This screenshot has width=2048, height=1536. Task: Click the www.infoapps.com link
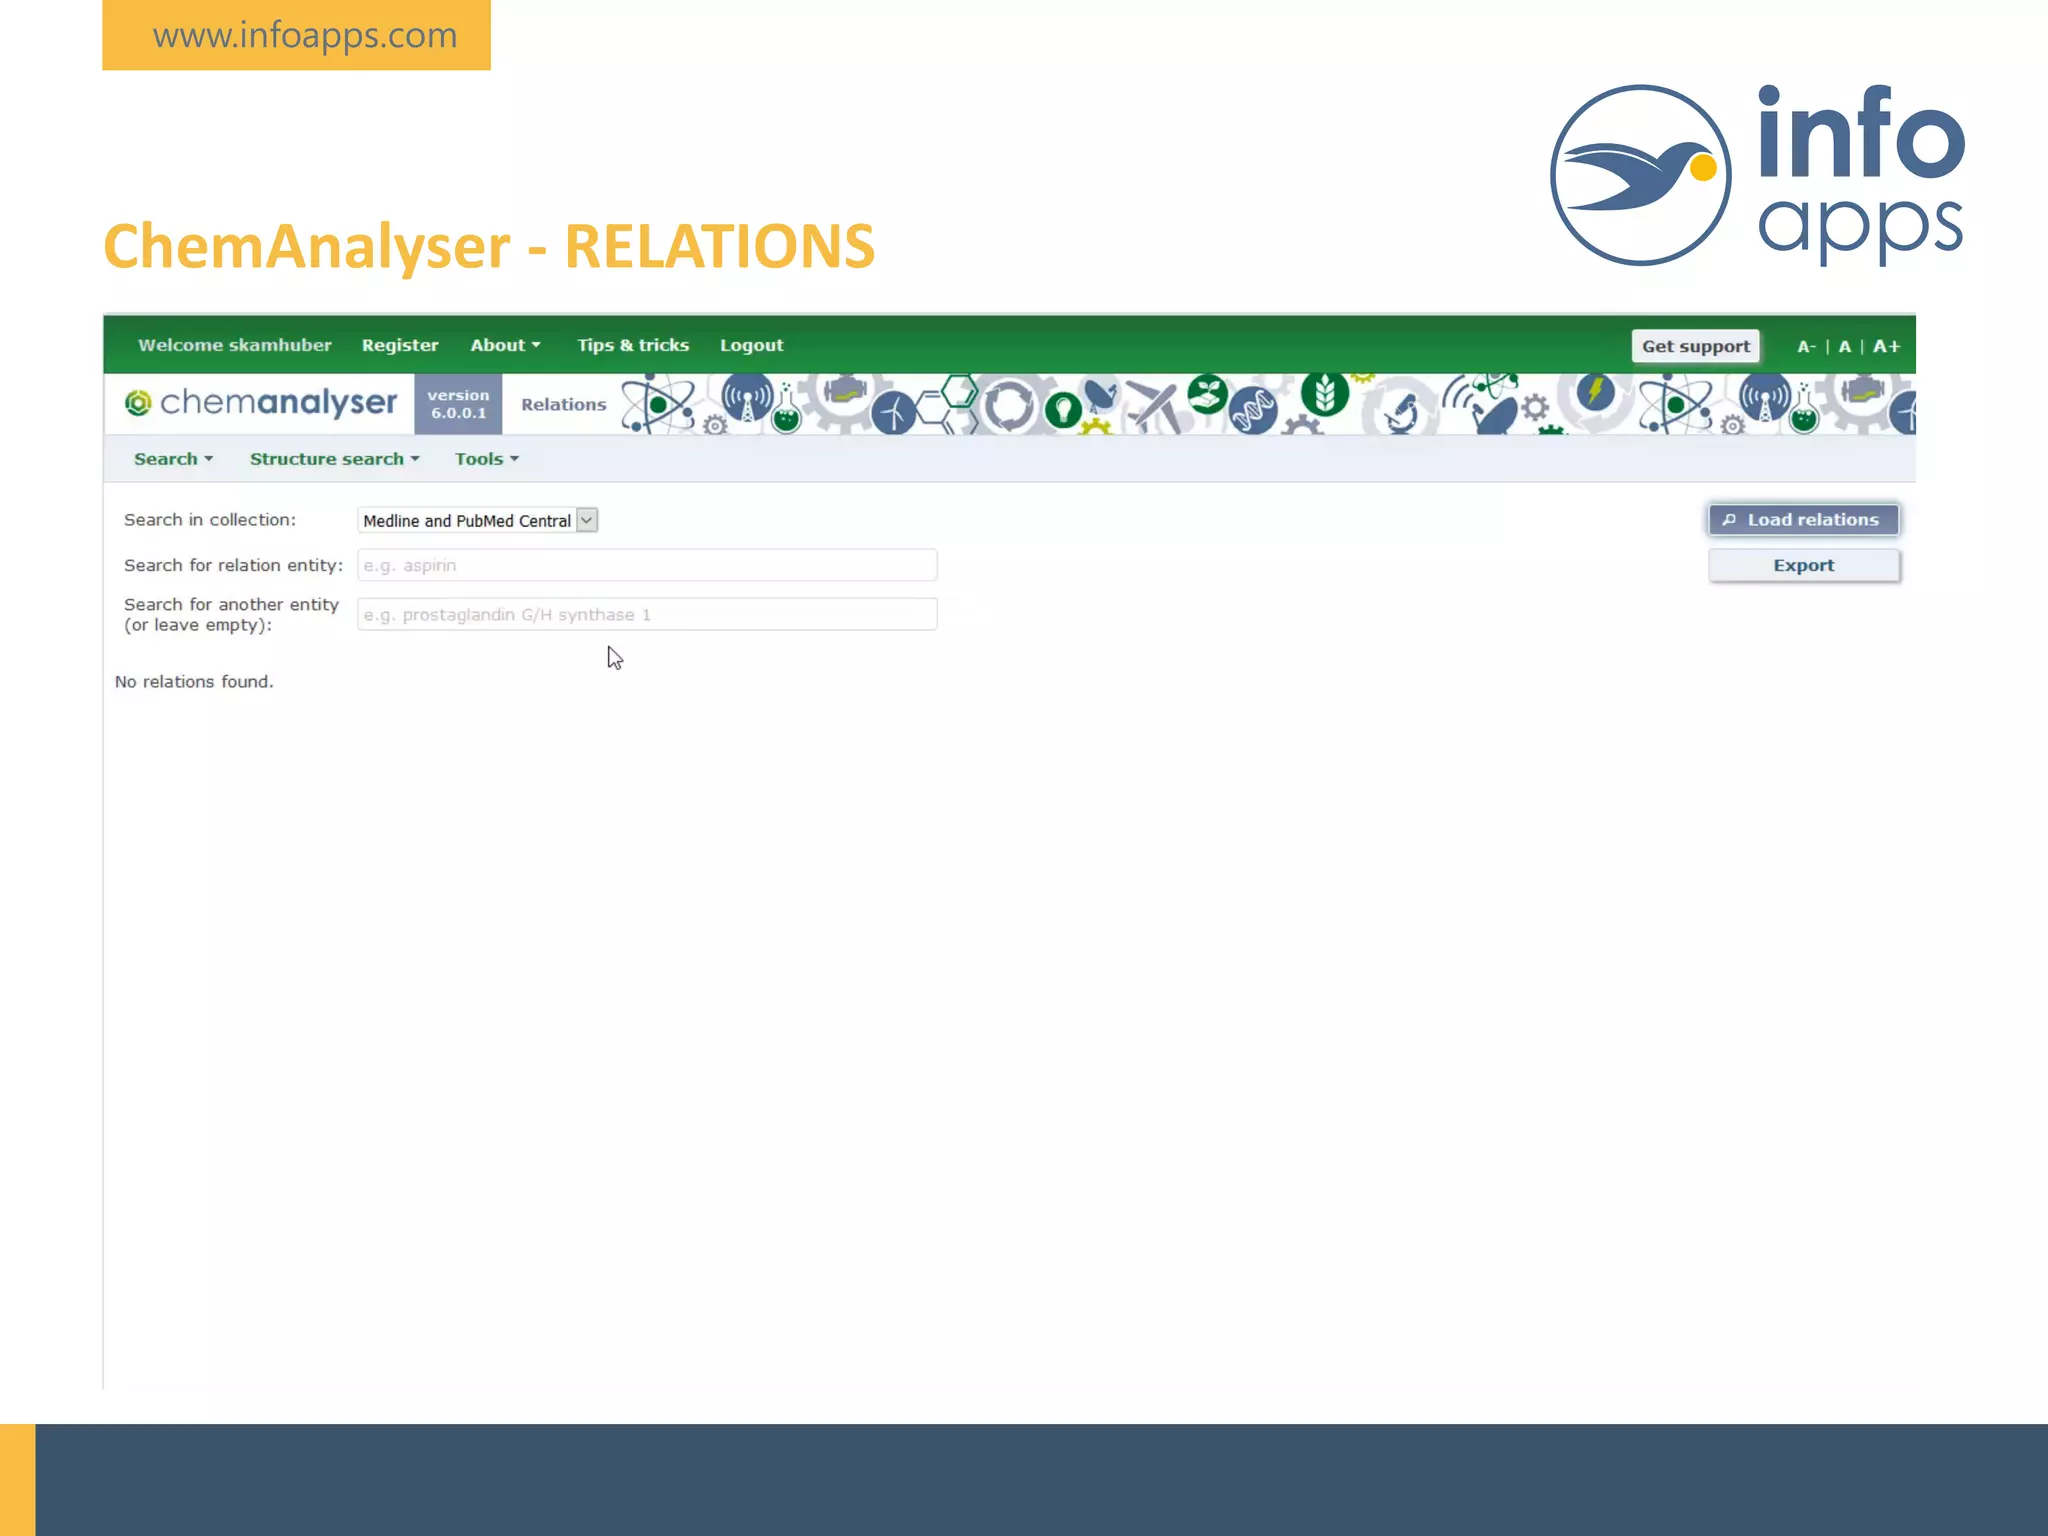point(304,35)
